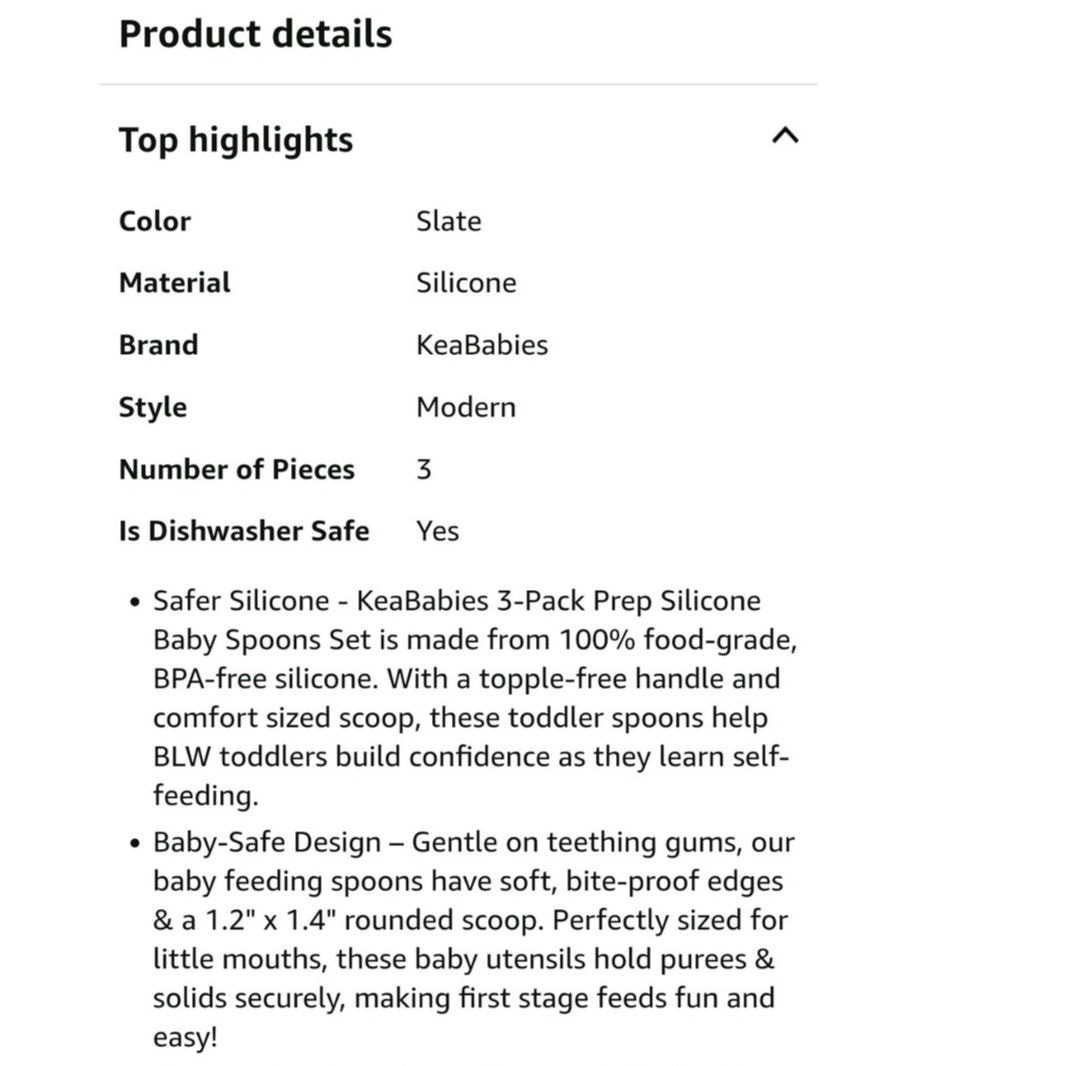1066x1066 pixels.
Task: Click the Slate color value
Action: [x=448, y=221]
